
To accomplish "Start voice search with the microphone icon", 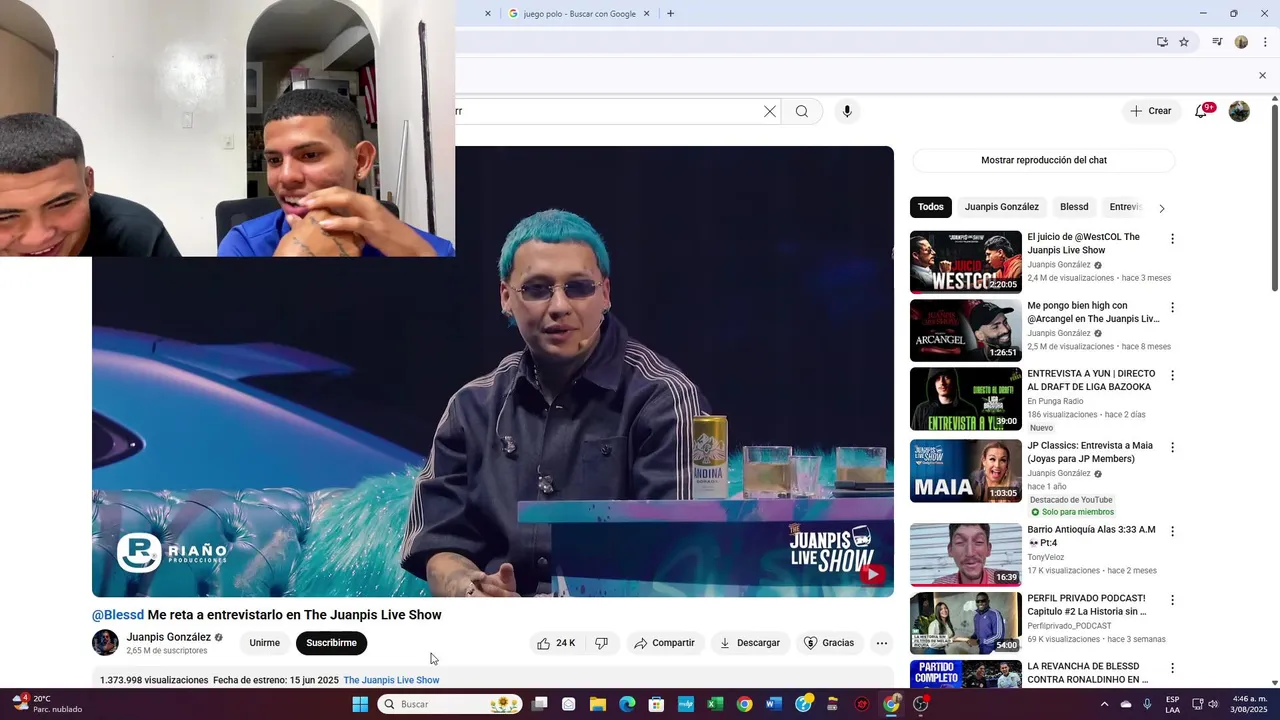I will click(x=847, y=111).
